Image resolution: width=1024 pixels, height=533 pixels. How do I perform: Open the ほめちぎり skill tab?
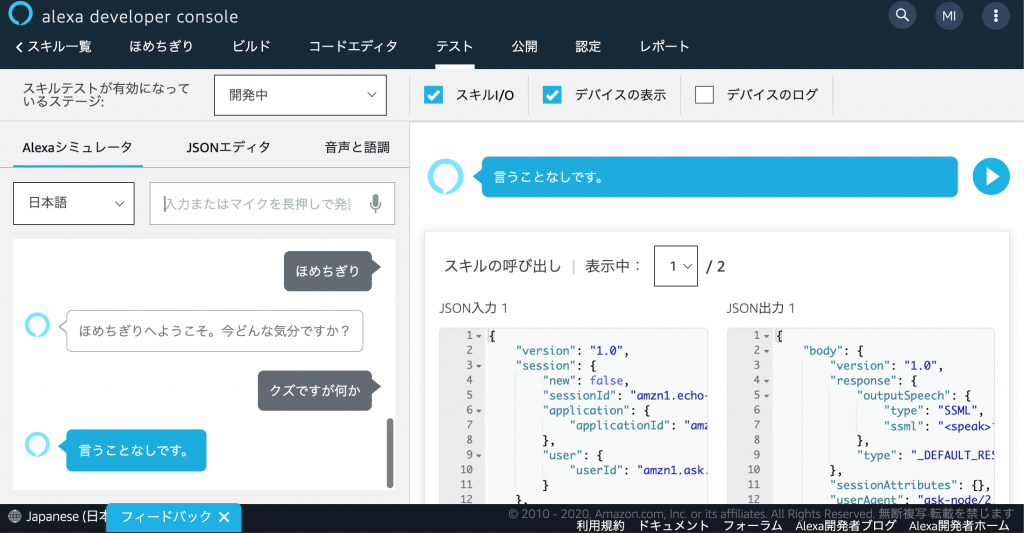point(161,46)
